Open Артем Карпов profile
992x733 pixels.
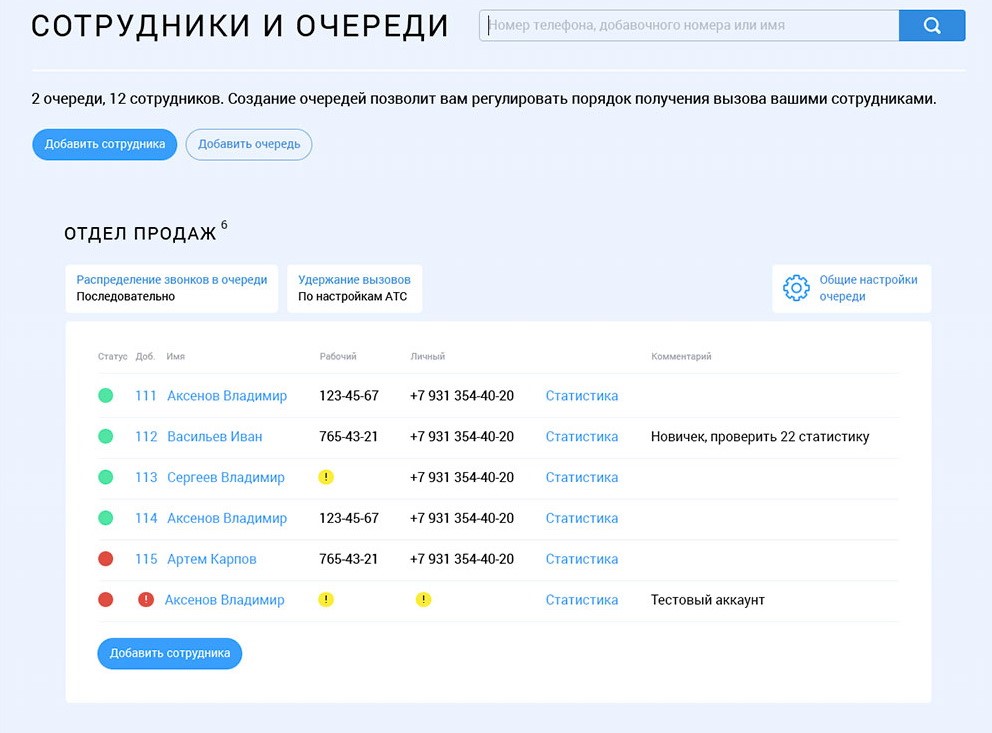(x=211, y=559)
